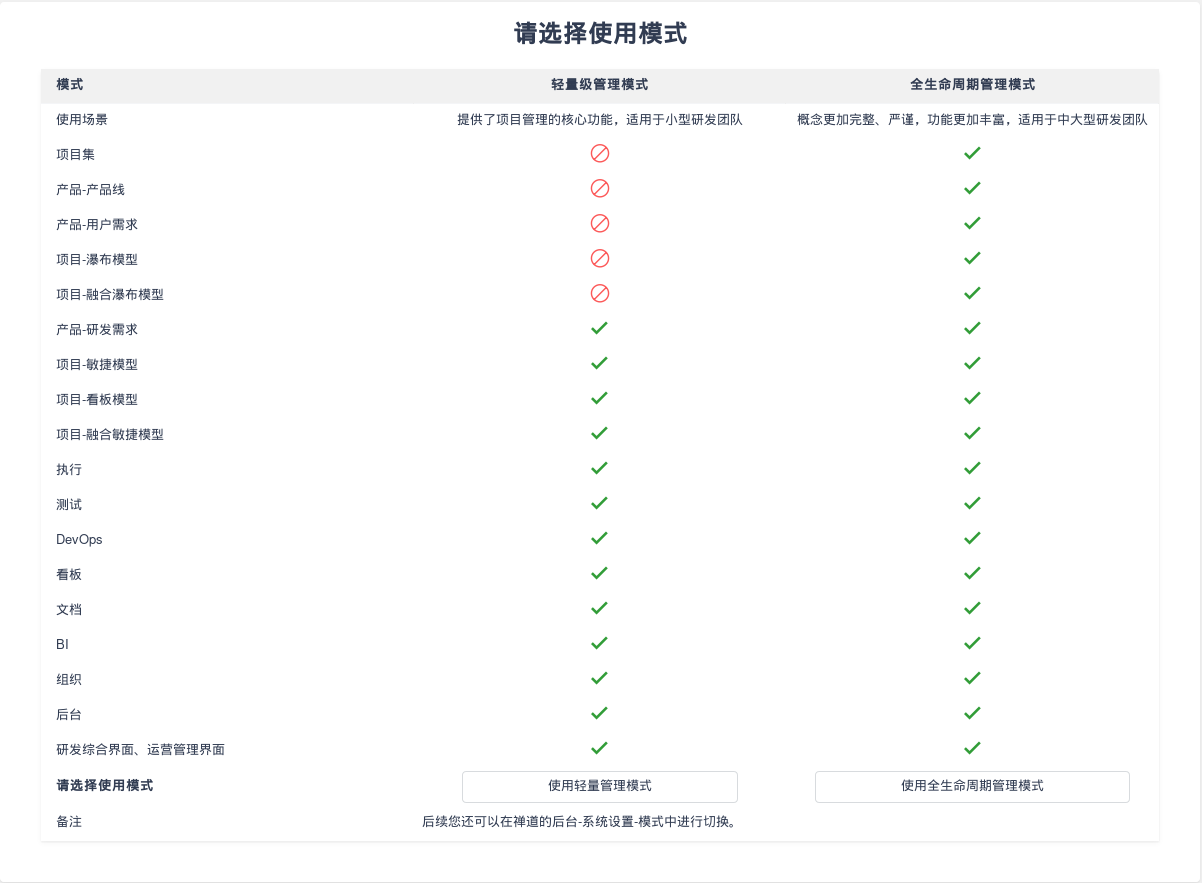Click lightweight-mode checkmark in 看板 row
The image size is (1202, 883).
pyautogui.click(x=600, y=573)
